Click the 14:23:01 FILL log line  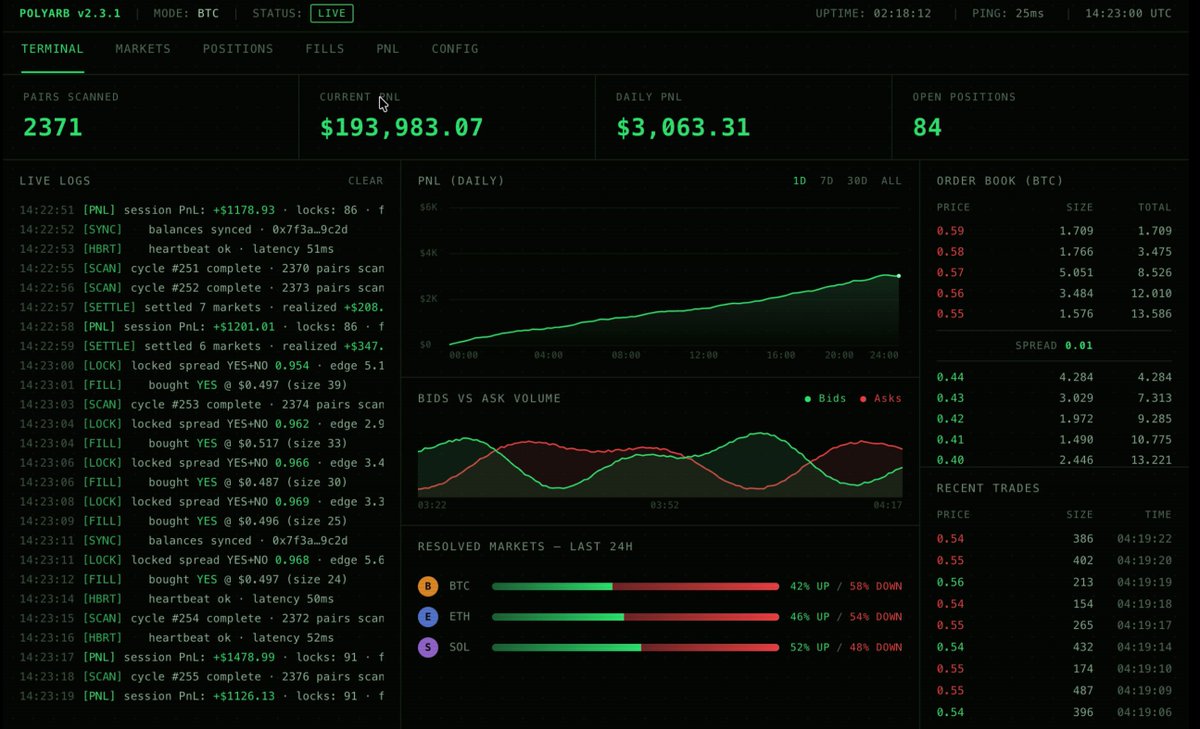tap(201, 385)
